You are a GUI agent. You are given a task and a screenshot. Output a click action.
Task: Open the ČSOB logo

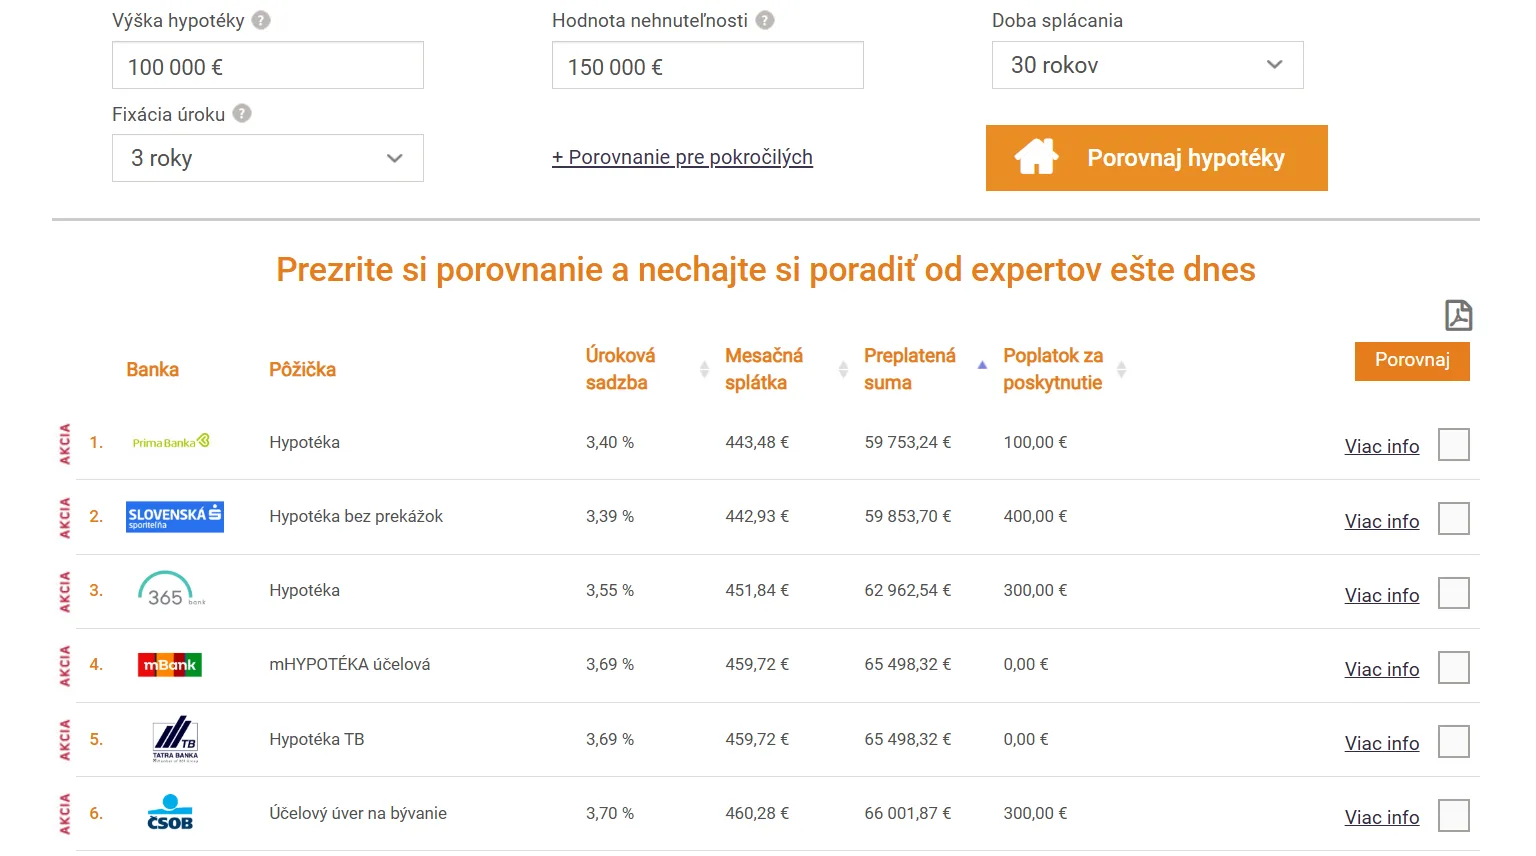[x=170, y=813]
